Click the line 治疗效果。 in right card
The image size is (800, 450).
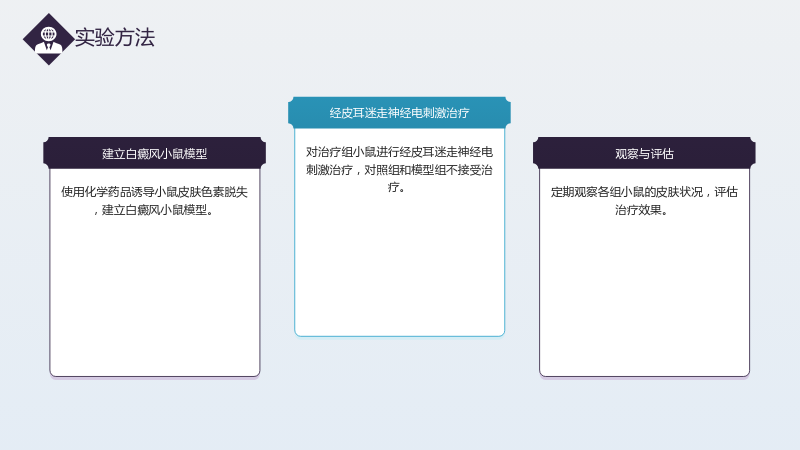641,210
